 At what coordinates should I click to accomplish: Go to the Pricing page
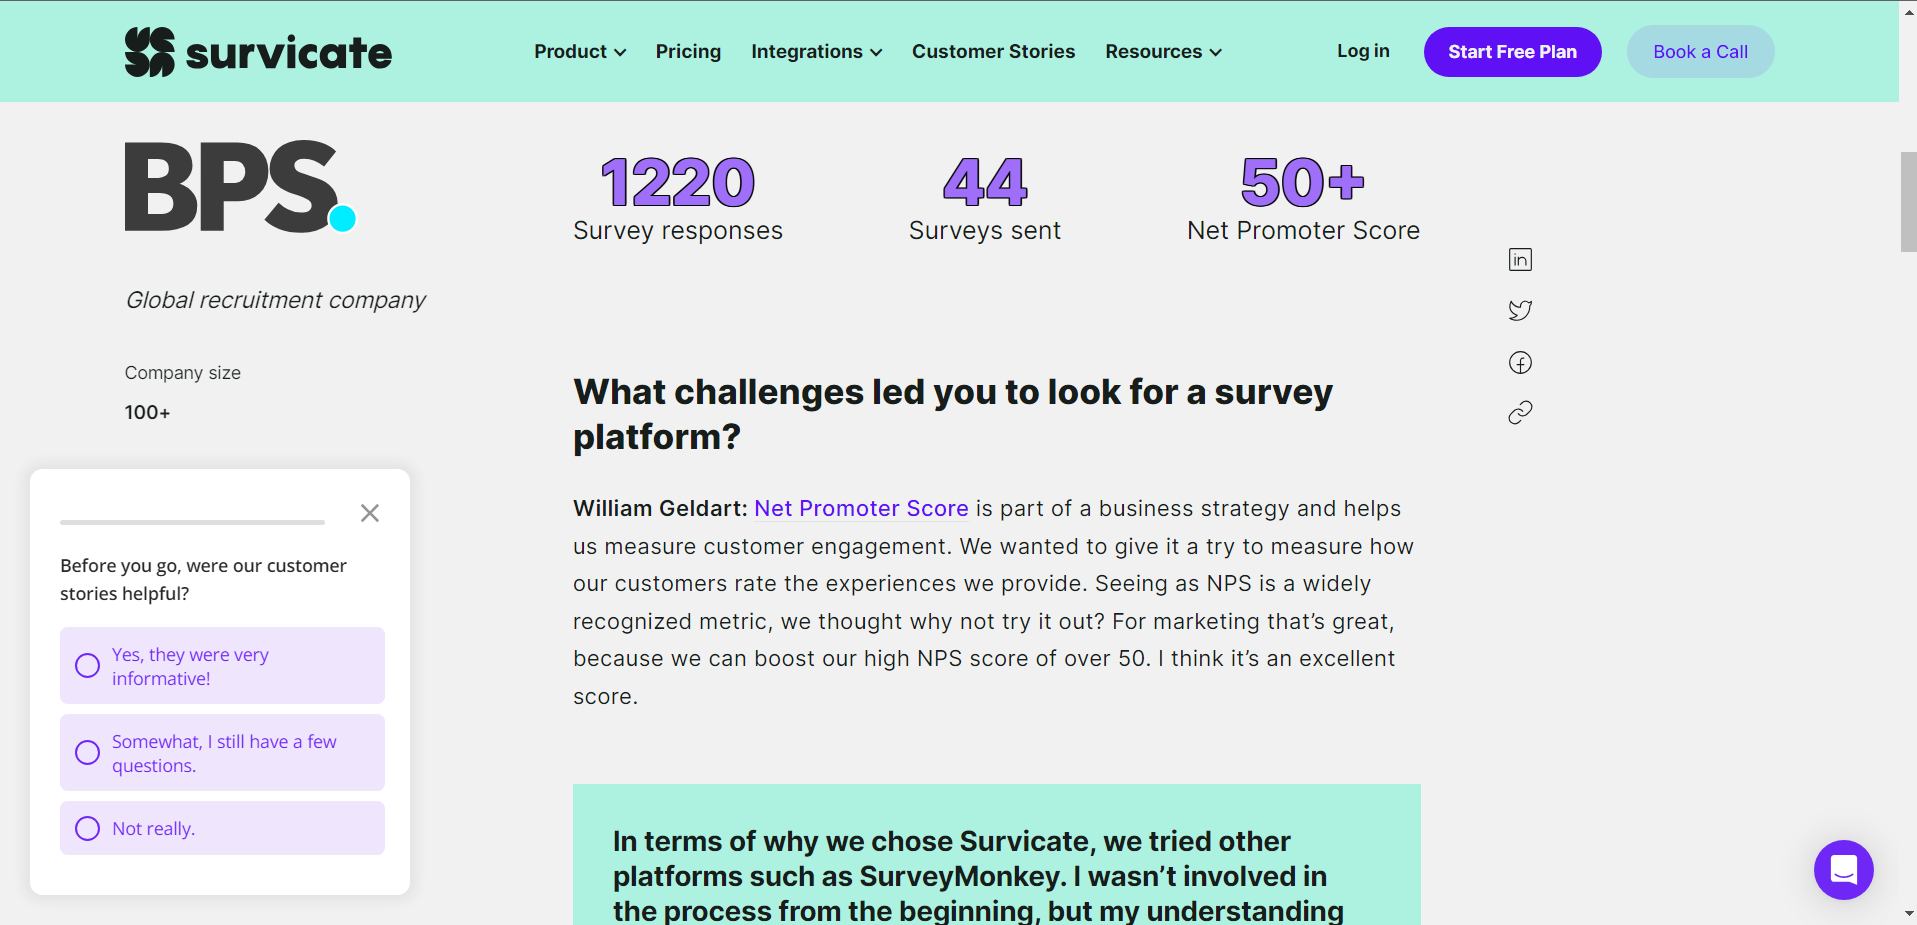click(688, 52)
